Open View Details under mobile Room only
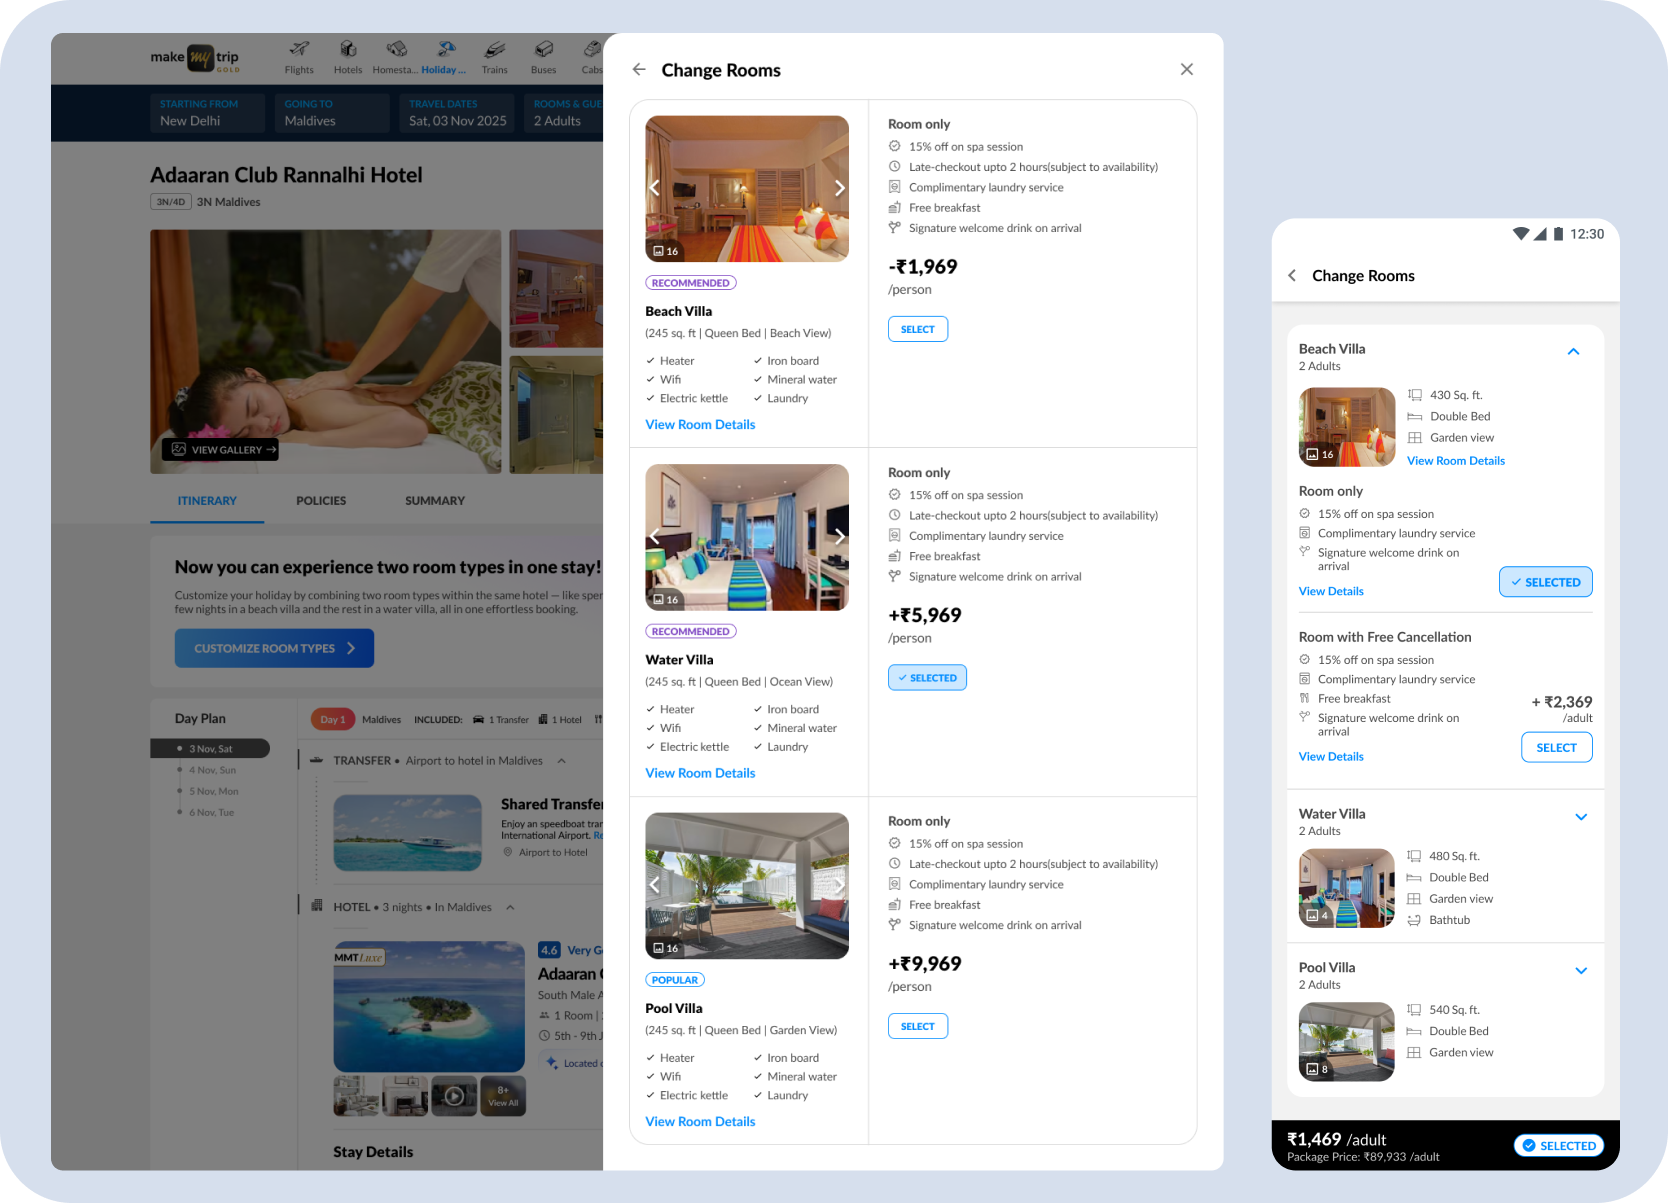The width and height of the screenshot is (1668, 1203). pos(1331,591)
